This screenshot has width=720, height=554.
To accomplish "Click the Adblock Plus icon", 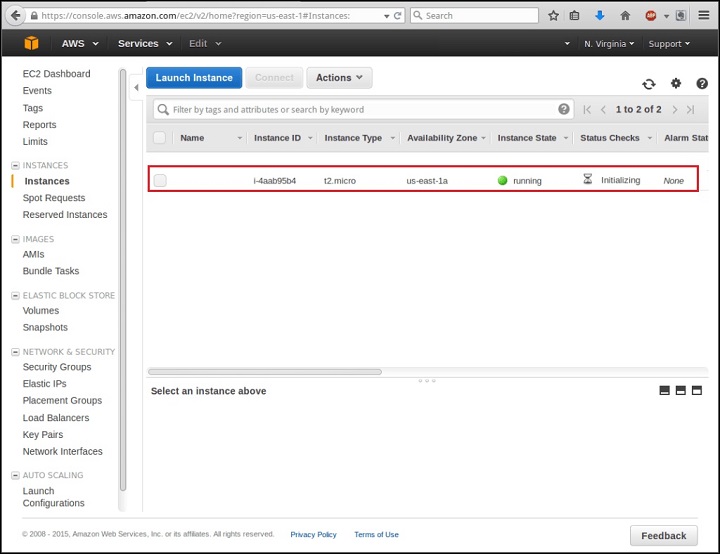I will point(651,16).
